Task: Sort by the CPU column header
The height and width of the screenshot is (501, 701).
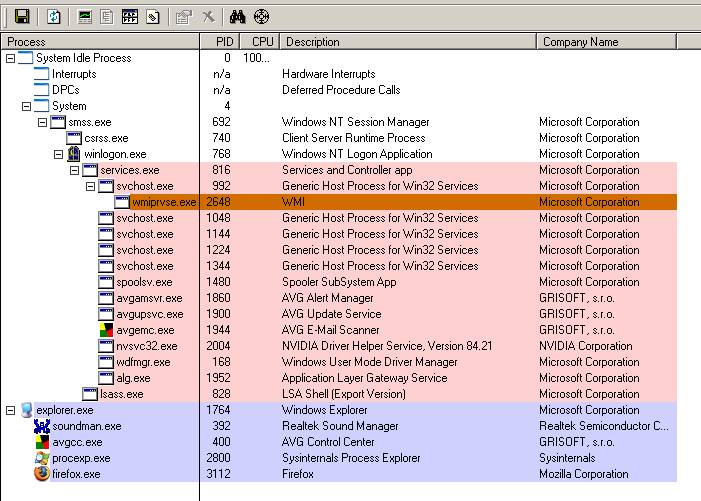Action: click(260, 42)
